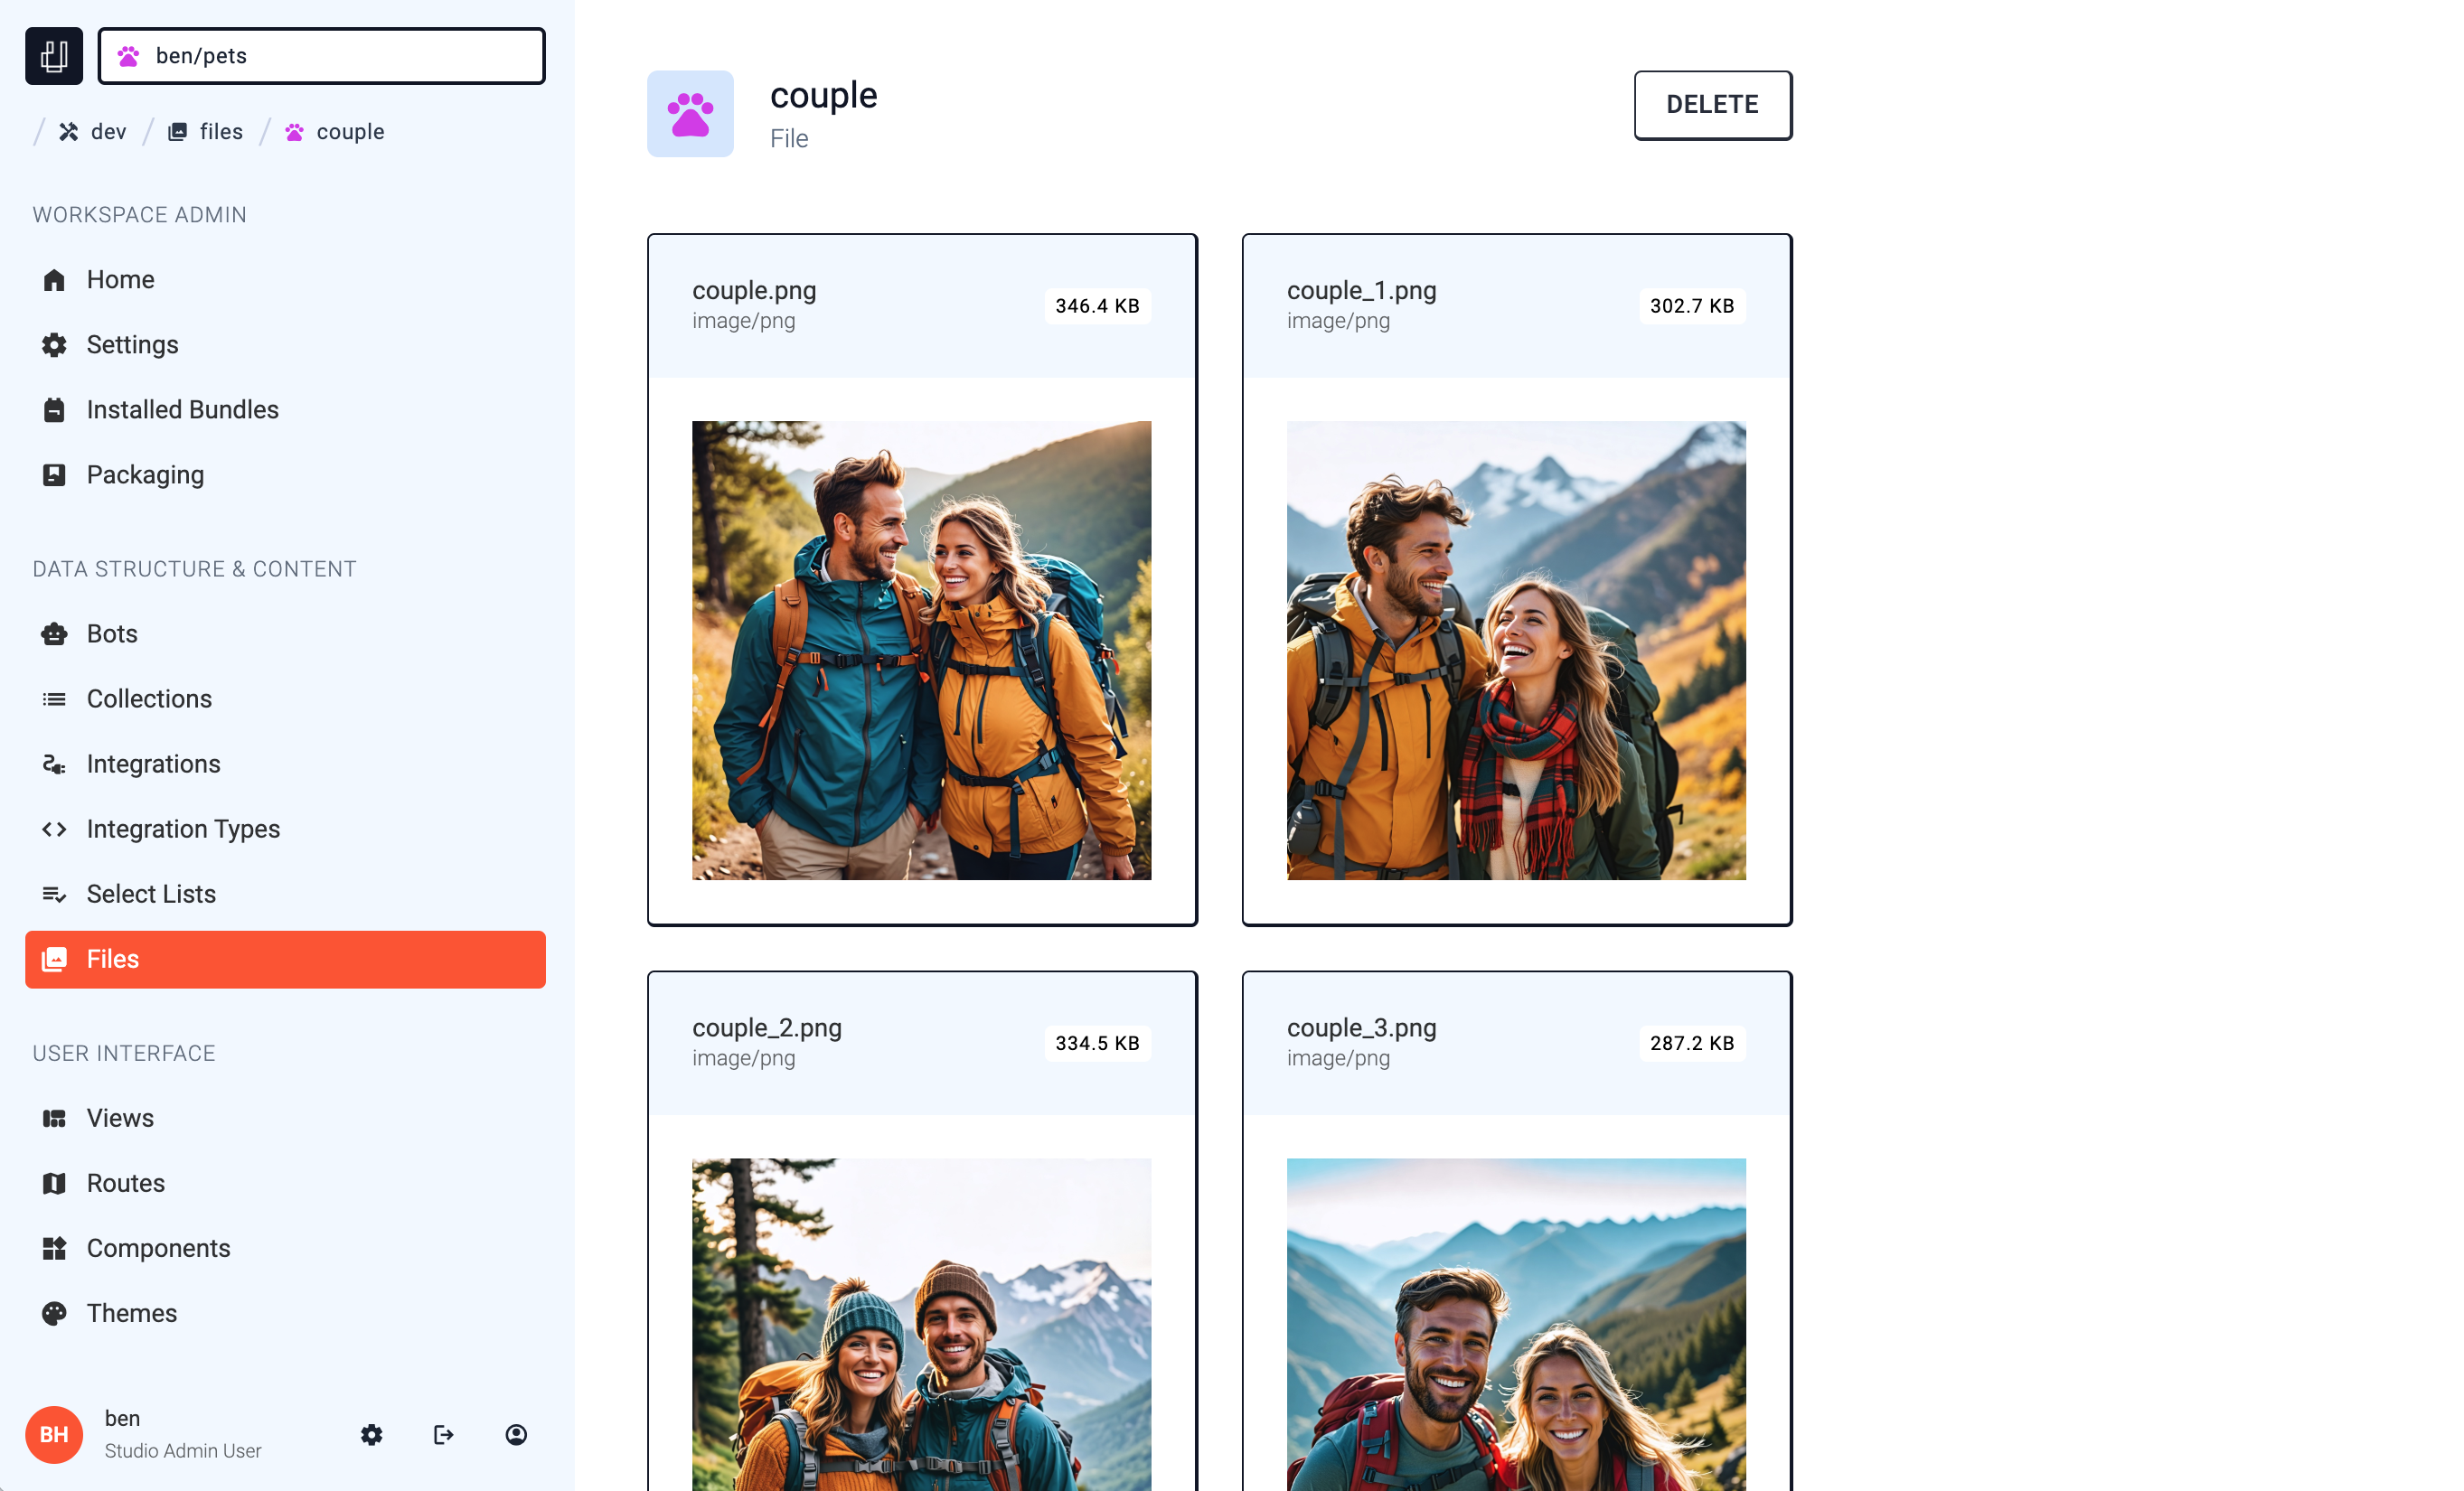Click the Studio Admin User label

point(183,1450)
